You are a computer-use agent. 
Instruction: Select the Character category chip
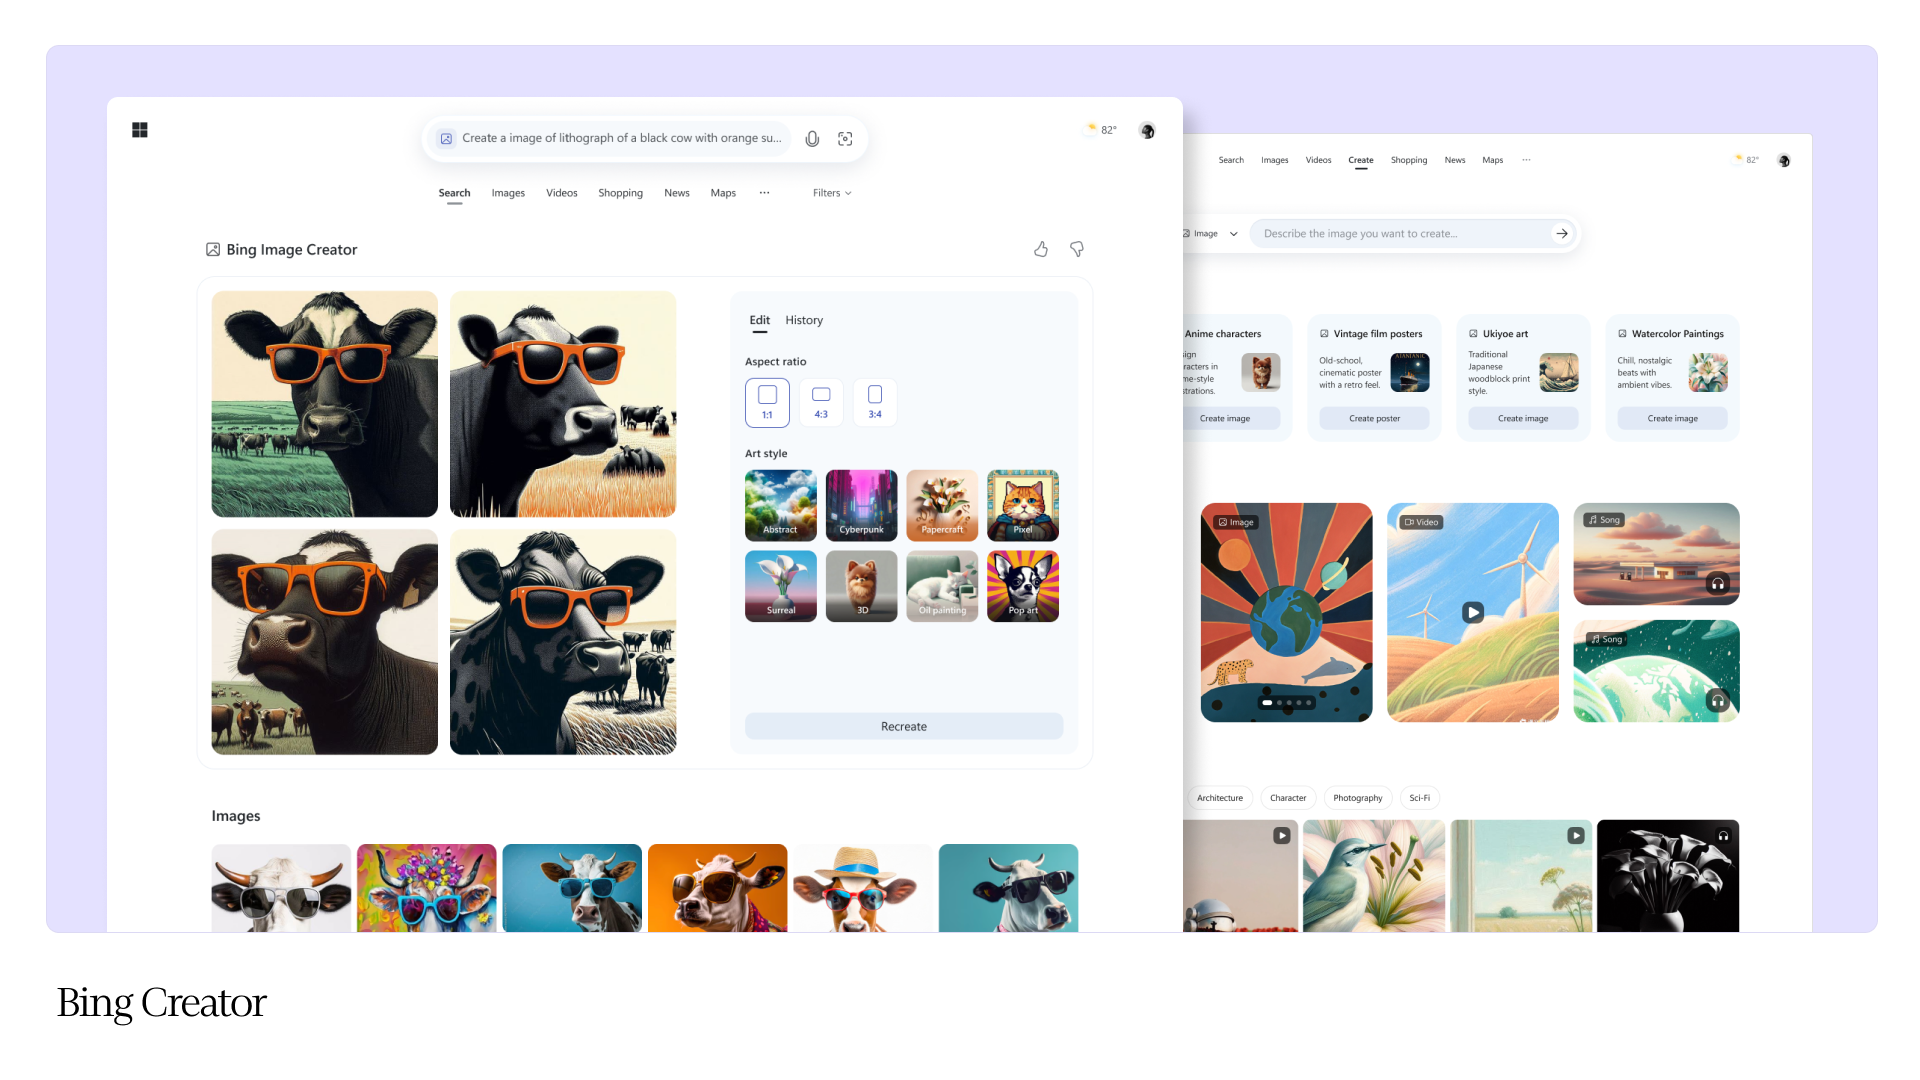1288,798
